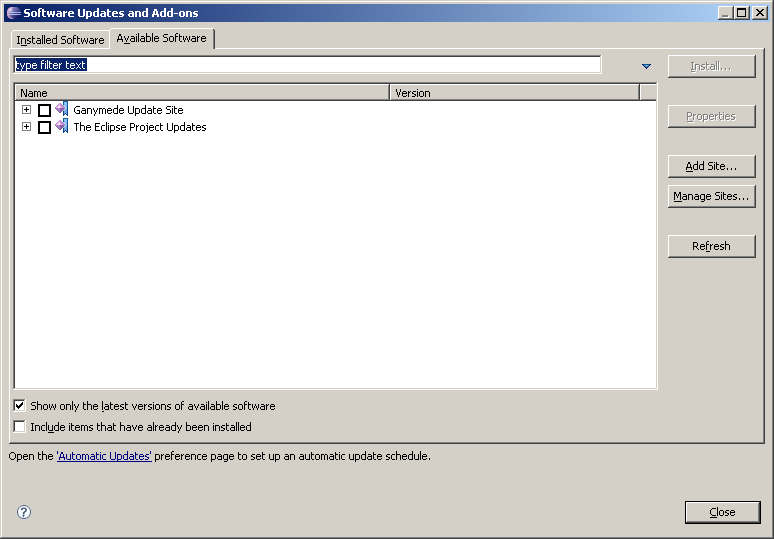
Task: Open the 'Automatic Updates' preference link
Action: coord(104,456)
